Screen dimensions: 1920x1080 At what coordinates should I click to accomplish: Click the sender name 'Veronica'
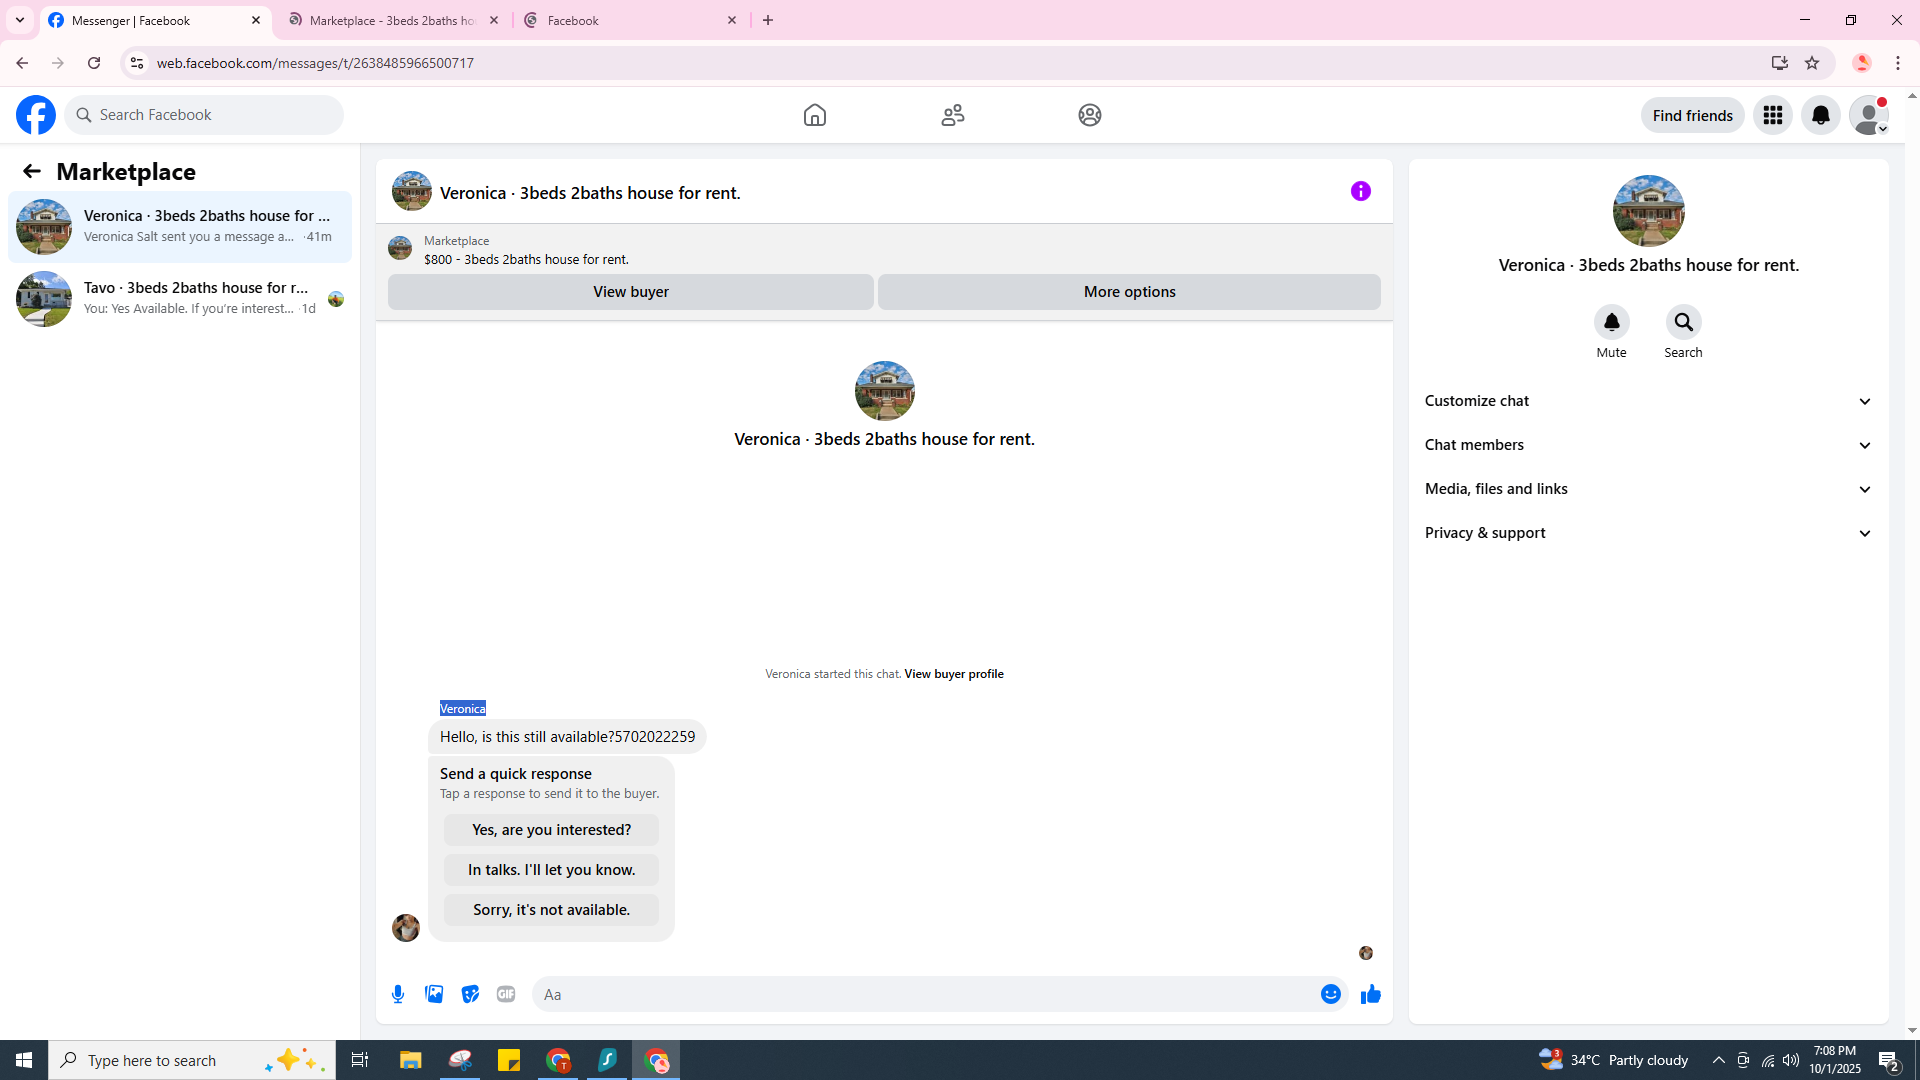coord(463,709)
